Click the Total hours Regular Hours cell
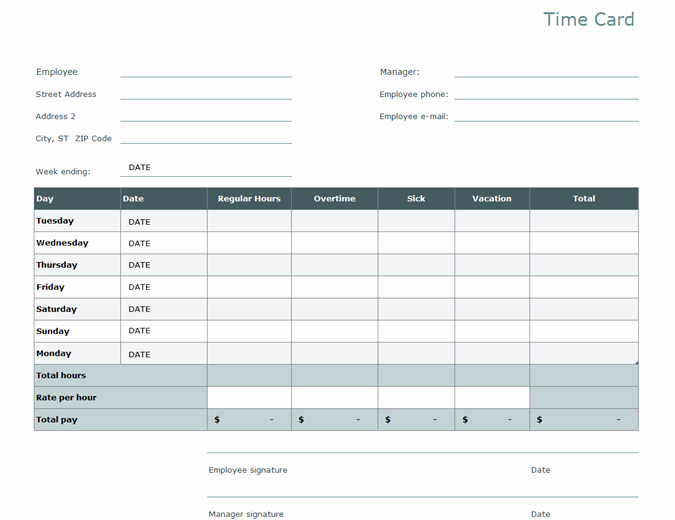The height and width of the screenshot is (520, 675). coord(249,375)
